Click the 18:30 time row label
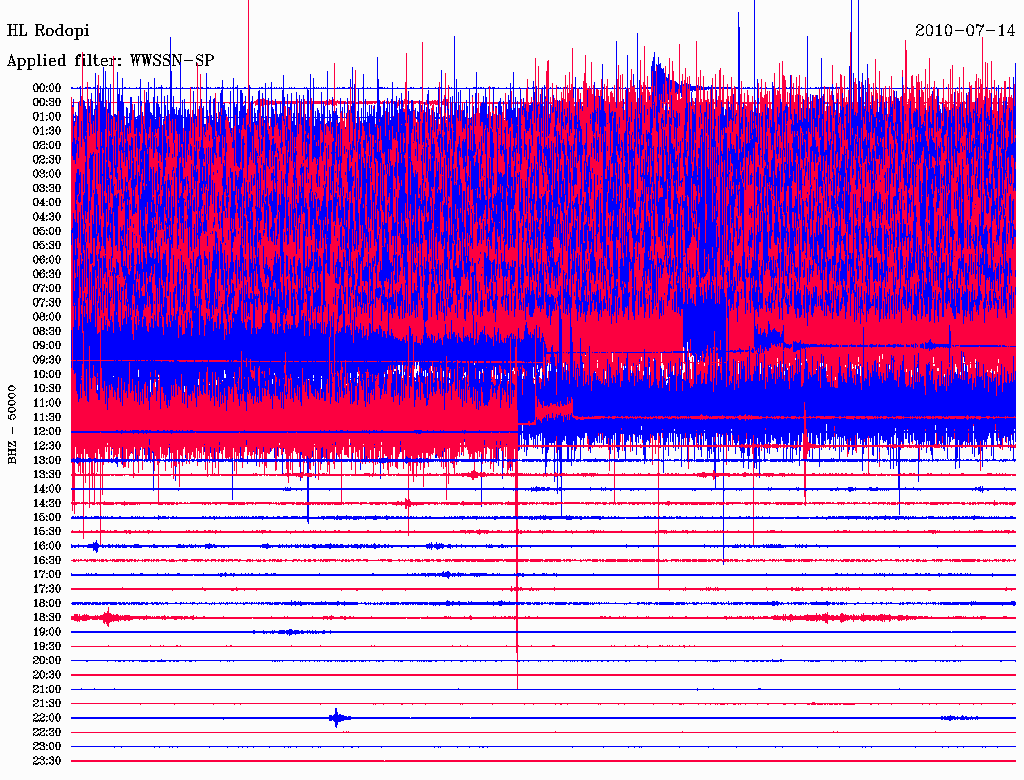 click(x=47, y=618)
